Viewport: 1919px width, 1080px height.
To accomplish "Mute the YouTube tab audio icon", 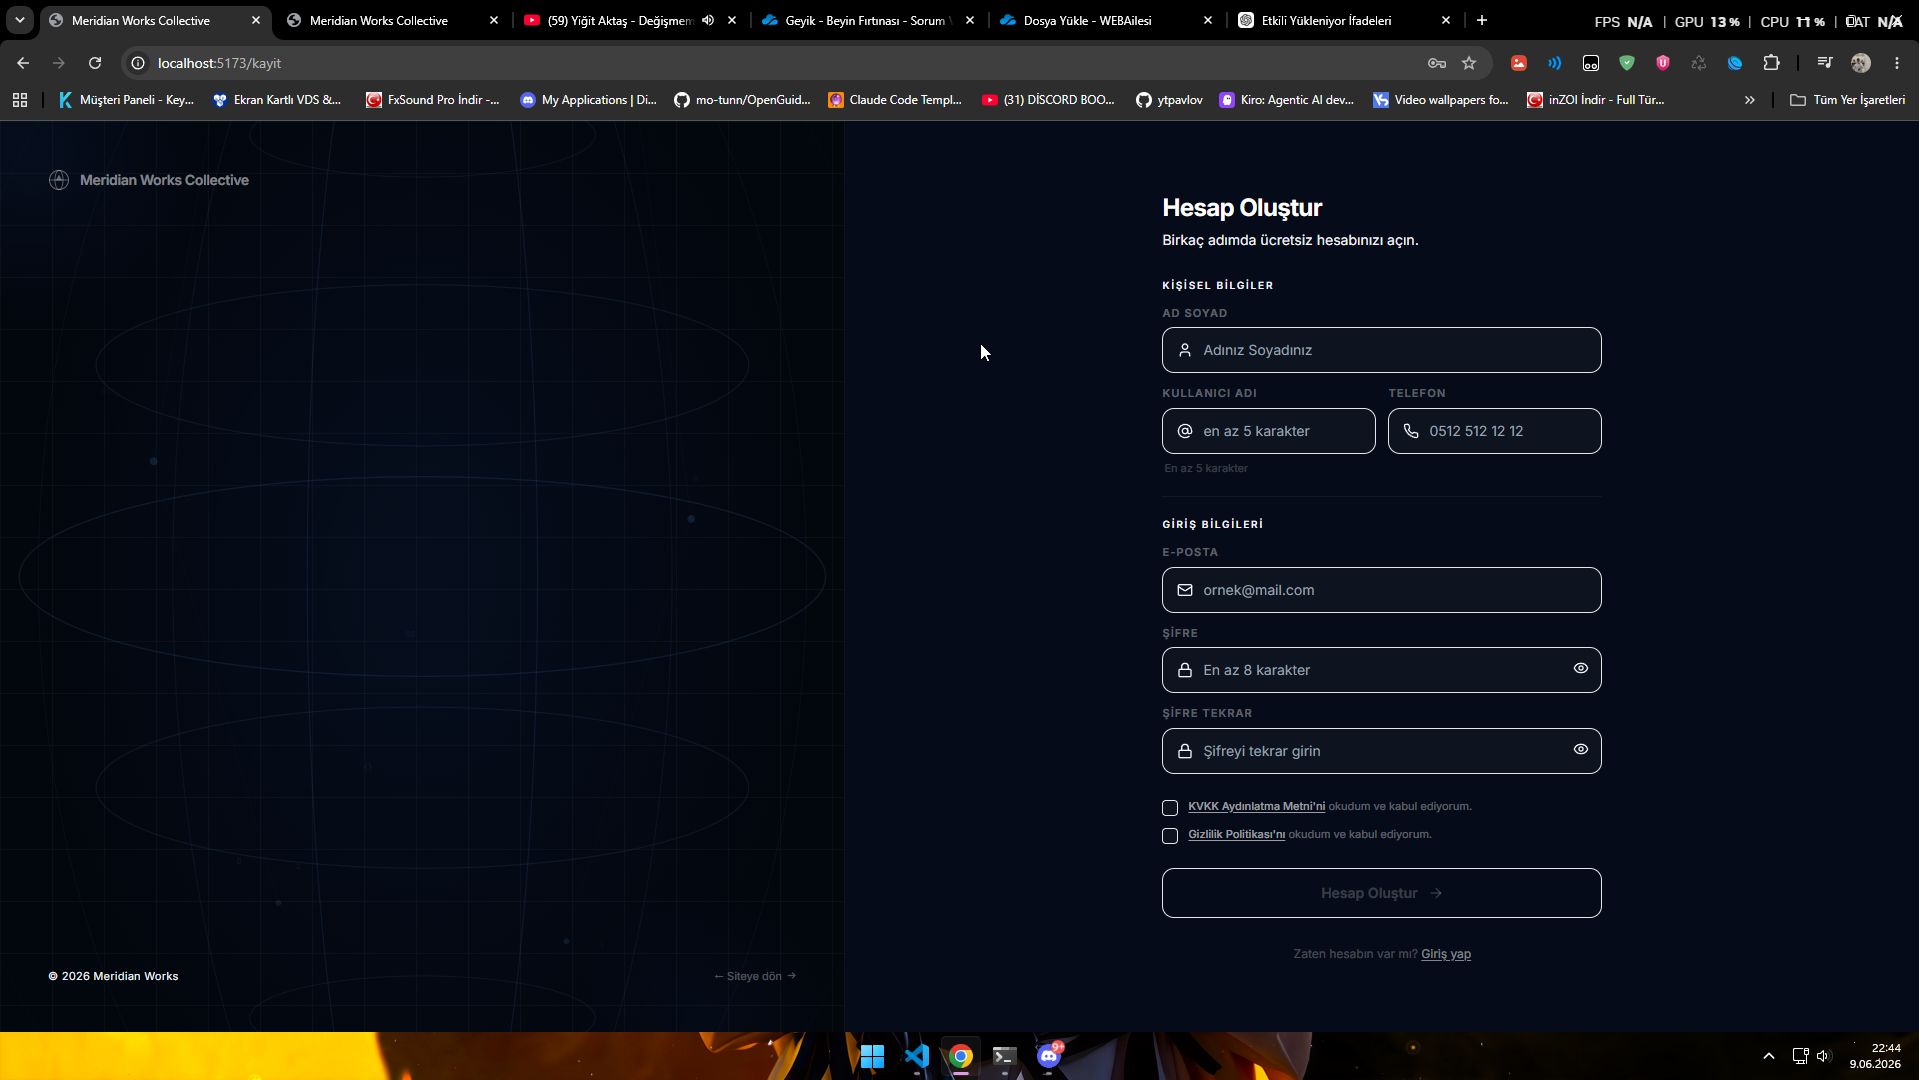I will coord(708,20).
